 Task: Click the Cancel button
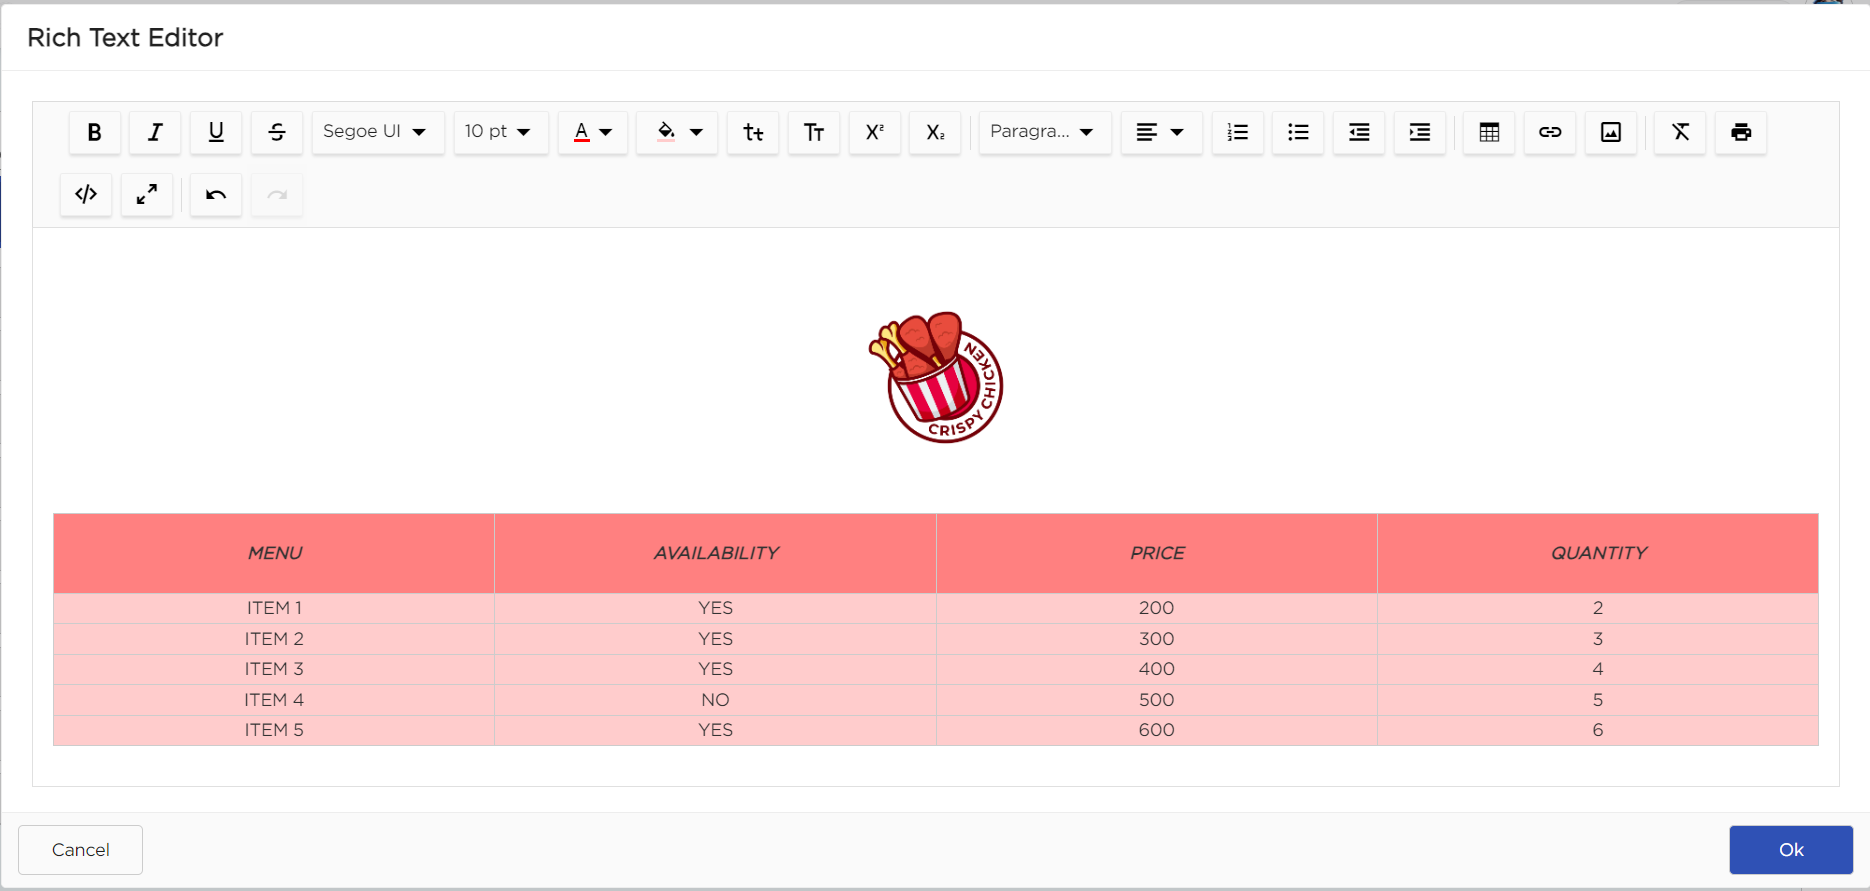80,850
